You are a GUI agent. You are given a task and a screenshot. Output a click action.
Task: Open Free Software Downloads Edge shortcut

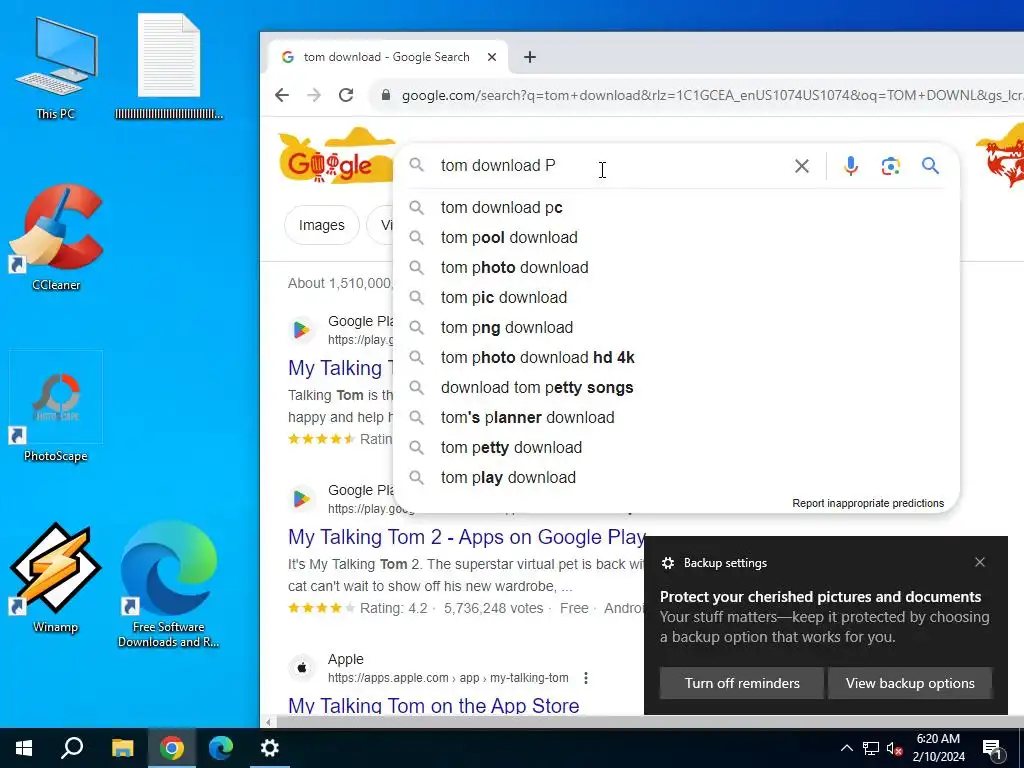[168, 584]
